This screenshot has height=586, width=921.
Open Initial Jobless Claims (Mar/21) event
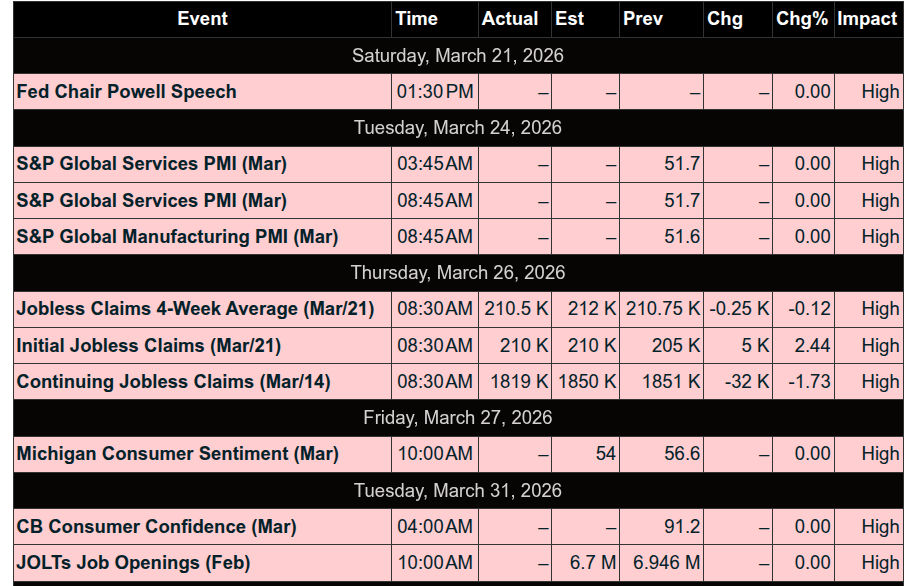149,345
